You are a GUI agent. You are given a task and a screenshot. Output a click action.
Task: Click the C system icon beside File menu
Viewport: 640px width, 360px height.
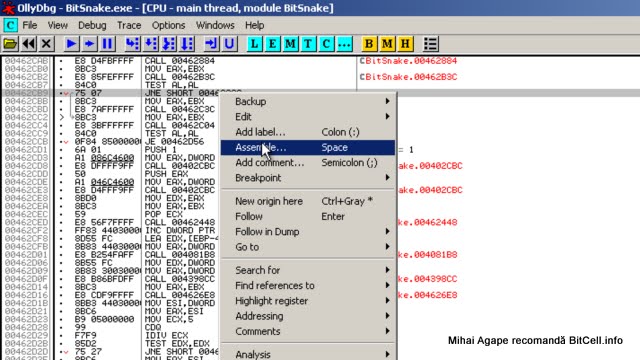pyautogui.click(x=10, y=25)
